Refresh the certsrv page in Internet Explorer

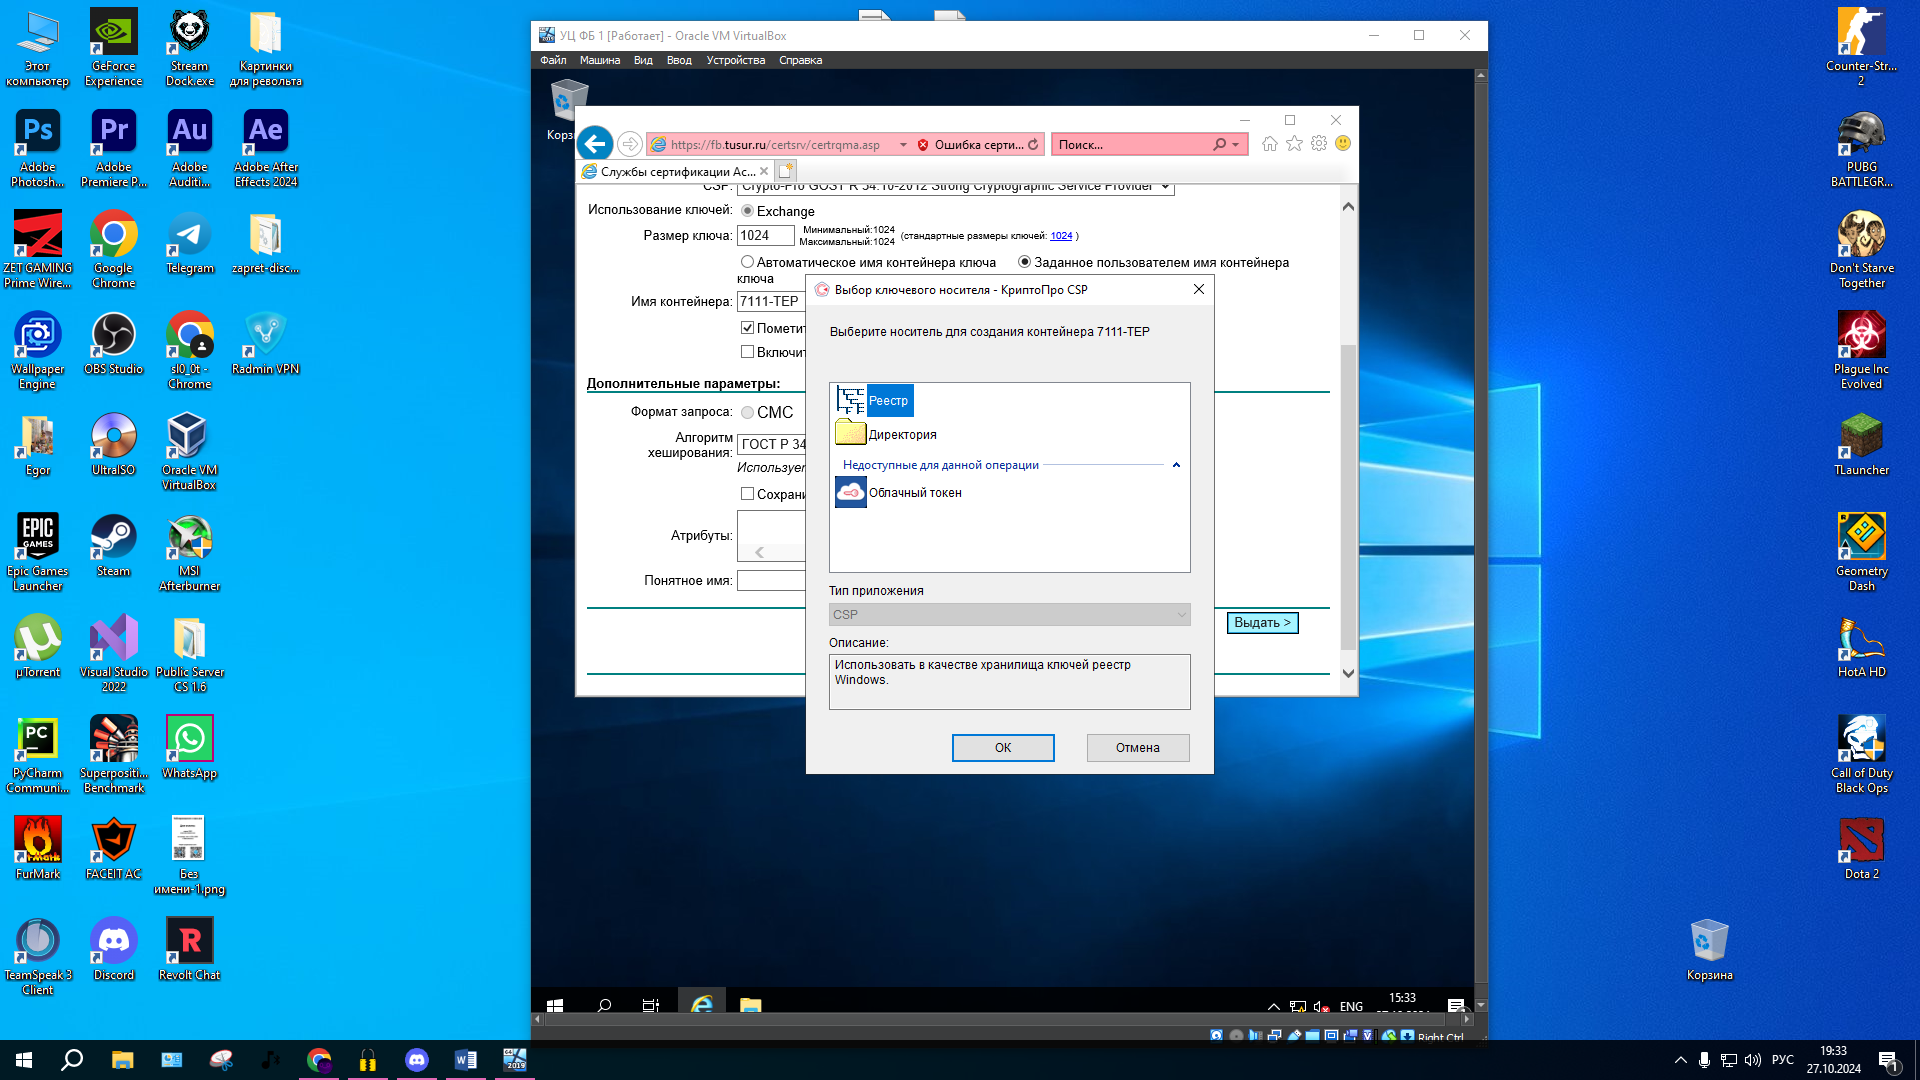pos(1033,145)
